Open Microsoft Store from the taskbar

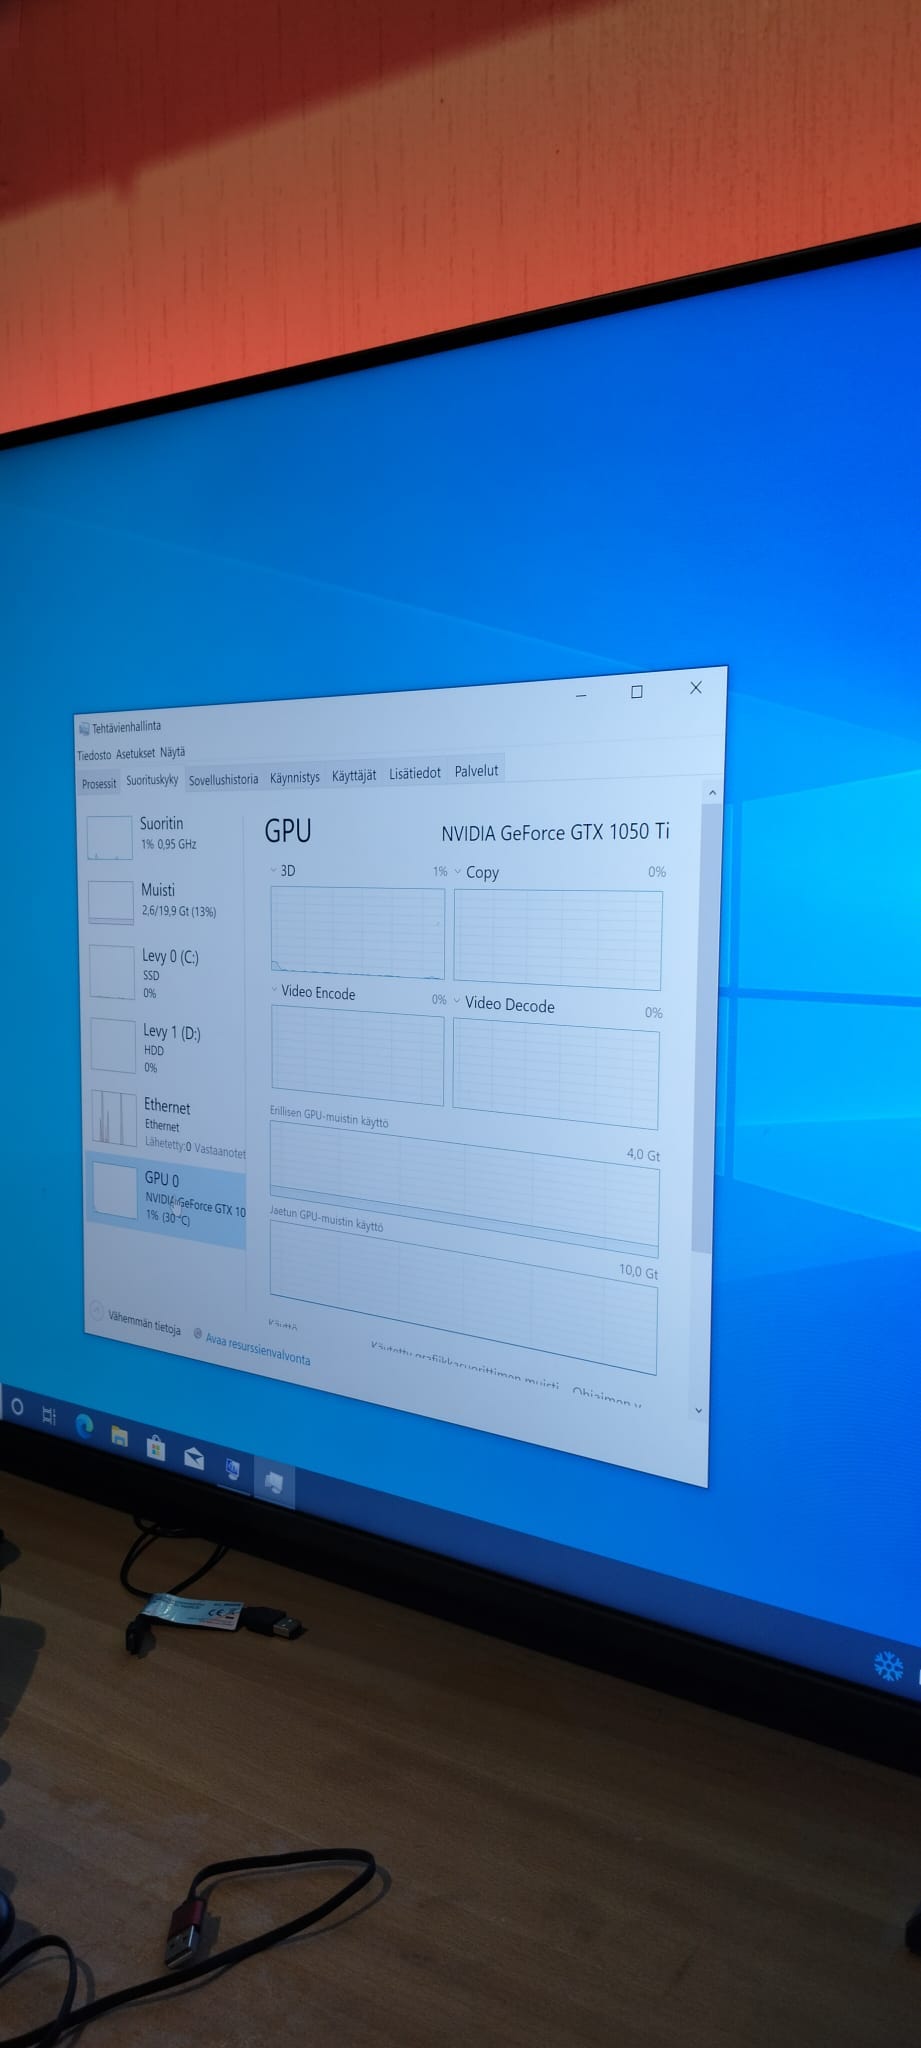coord(156,1447)
